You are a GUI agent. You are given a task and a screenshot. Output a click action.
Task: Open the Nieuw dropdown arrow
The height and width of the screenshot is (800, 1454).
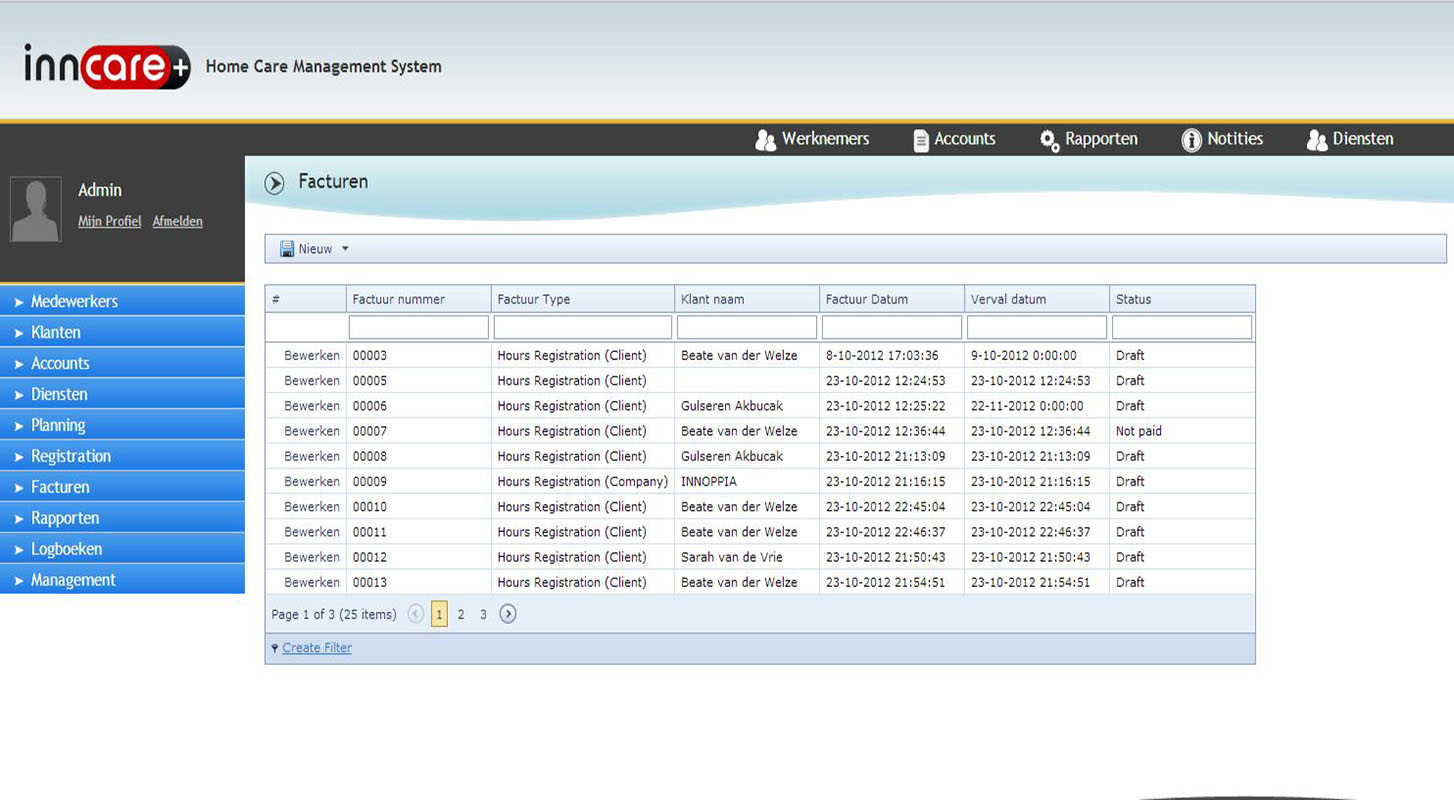[x=345, y=249]
